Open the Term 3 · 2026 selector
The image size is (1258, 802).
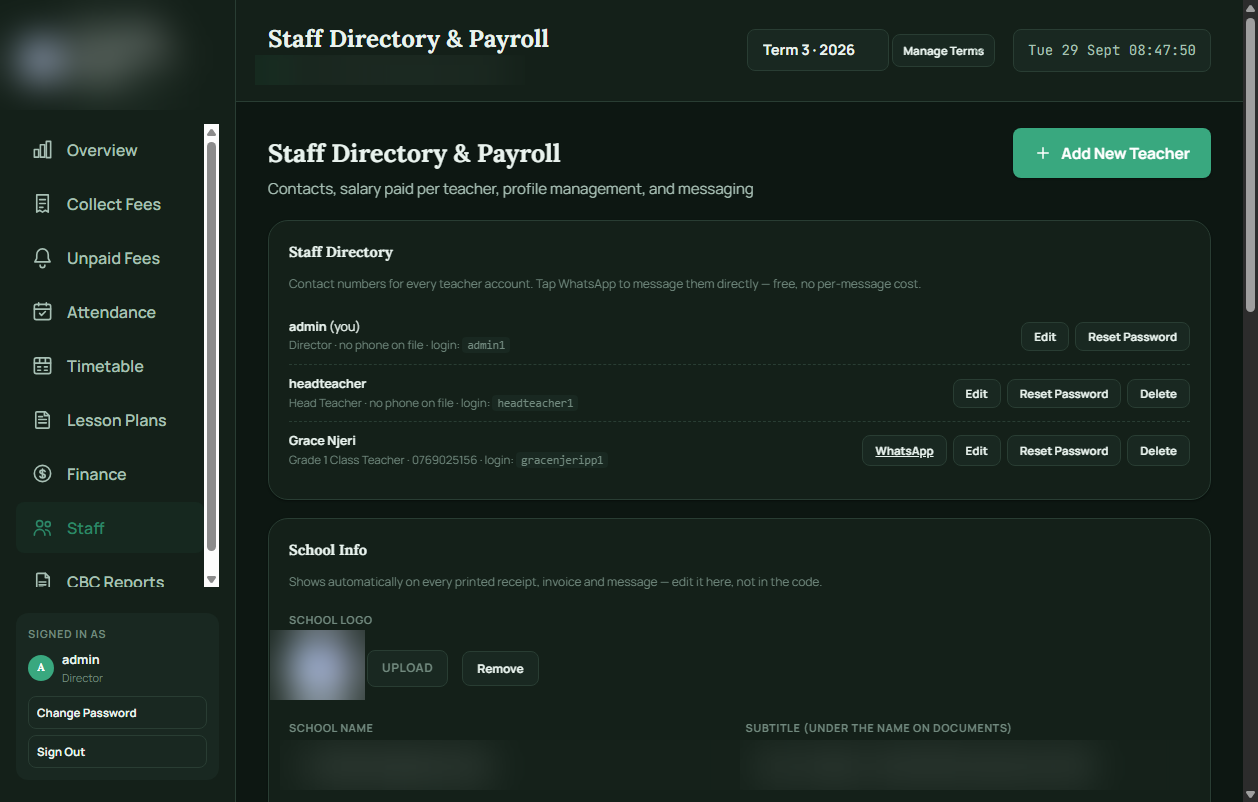(817, 50)
